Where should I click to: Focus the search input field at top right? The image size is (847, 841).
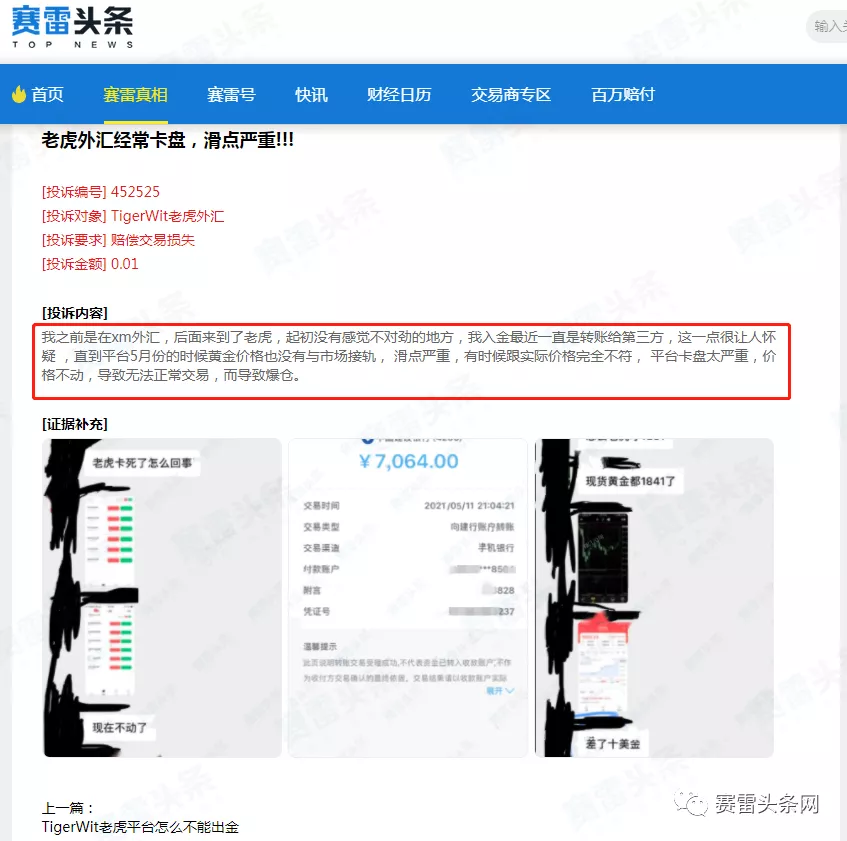coord(828,26)
